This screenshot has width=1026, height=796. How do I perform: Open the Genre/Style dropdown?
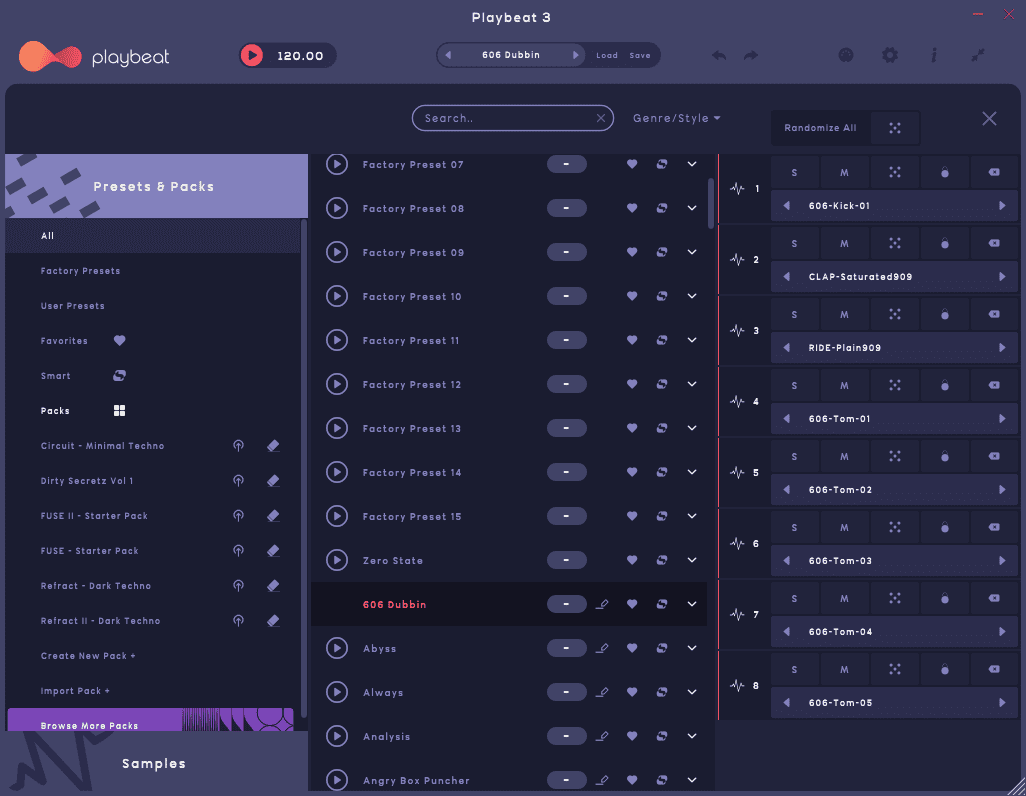(677, 118)
